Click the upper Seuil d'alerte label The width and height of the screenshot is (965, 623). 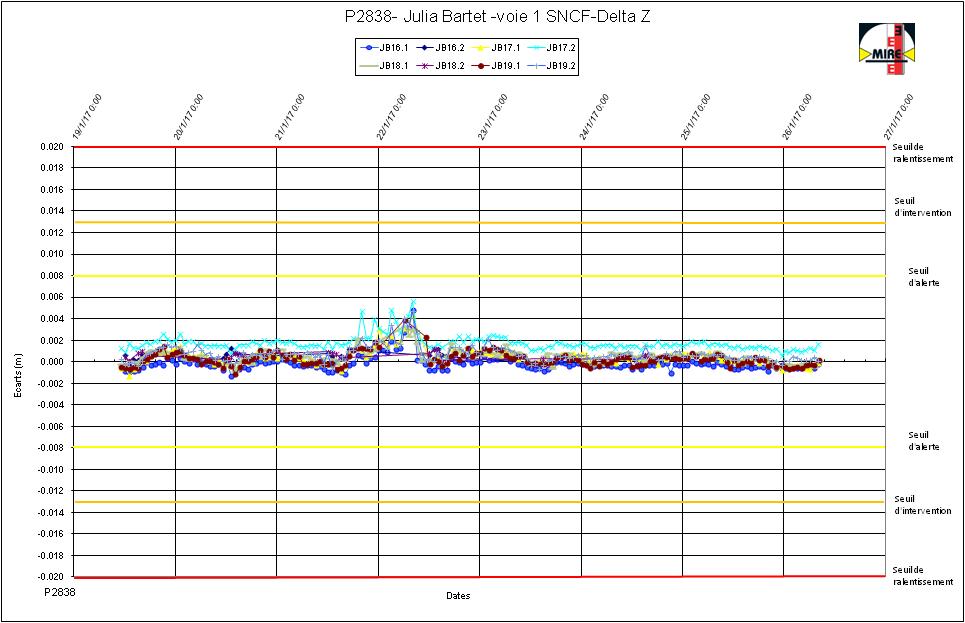(x=924, y=277)
